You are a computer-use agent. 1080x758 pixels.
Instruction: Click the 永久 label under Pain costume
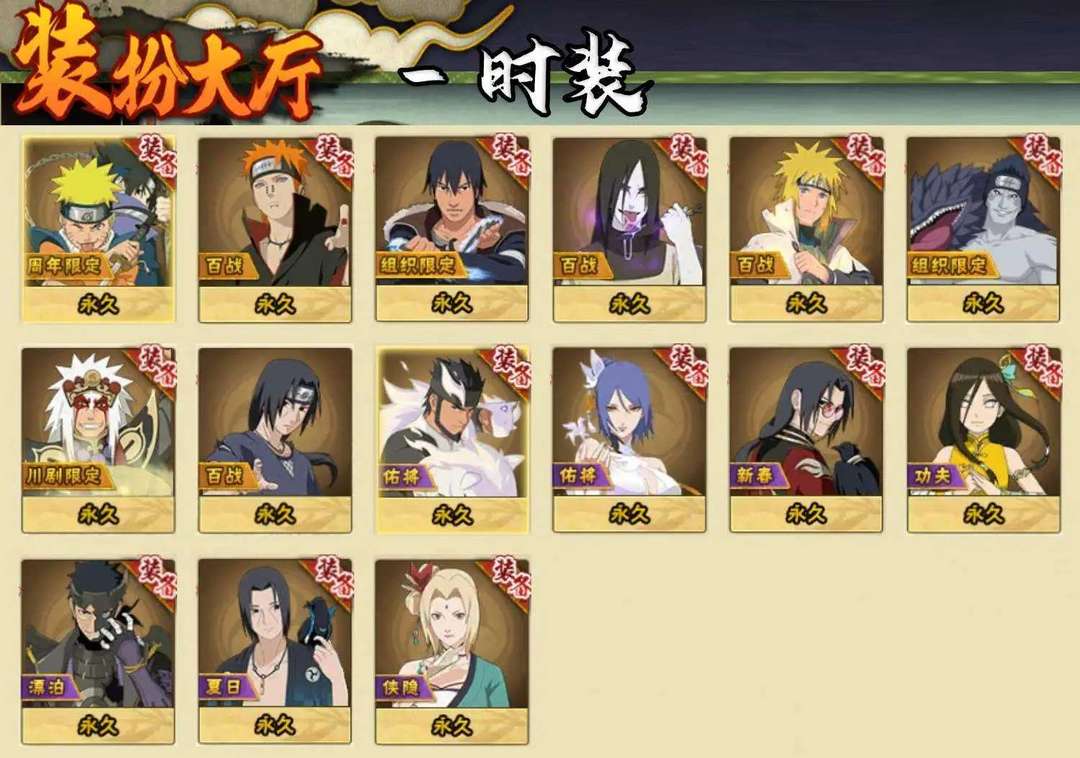(x=276, y=304)
